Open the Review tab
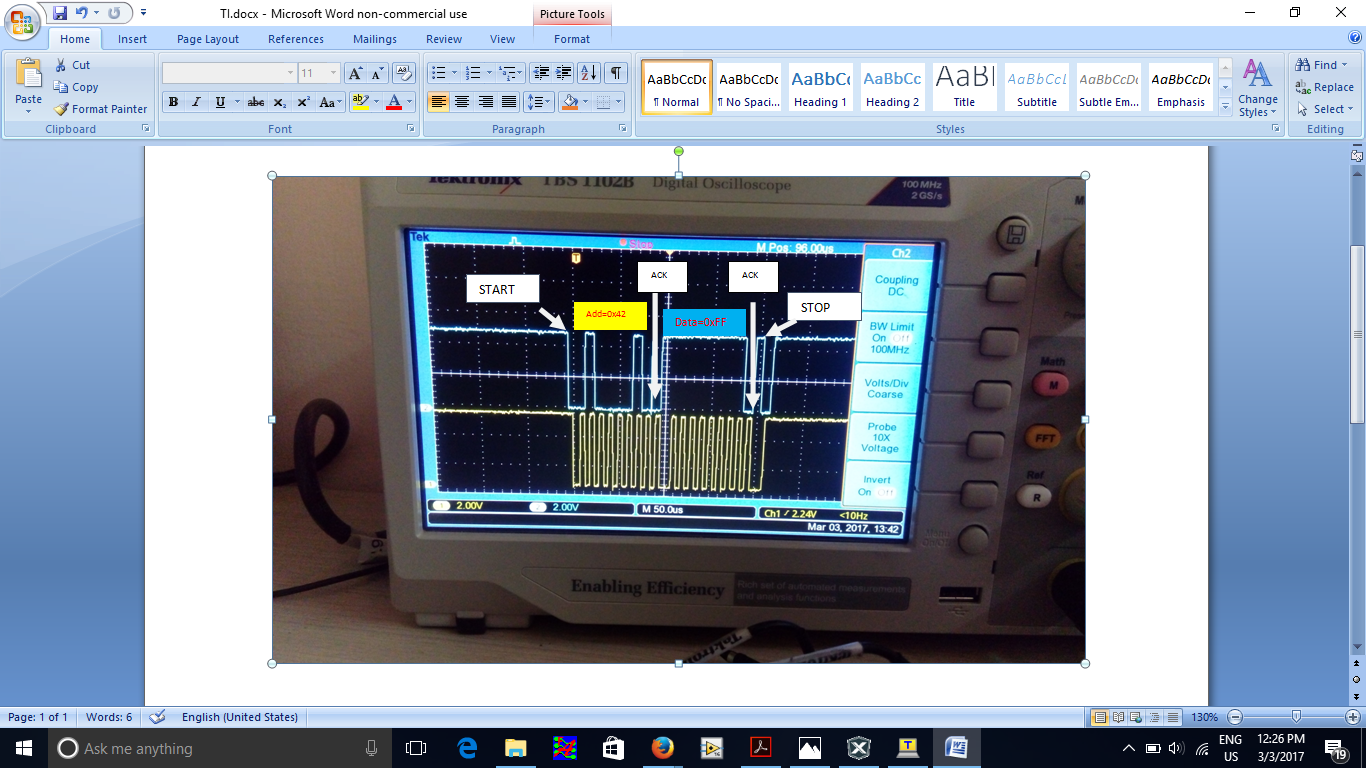 tap(444, 39)
